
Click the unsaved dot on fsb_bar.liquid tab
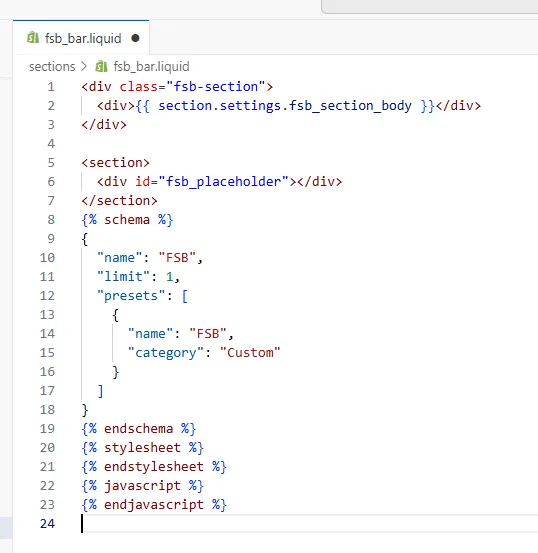pyautogui.click(x=135, y=38)
